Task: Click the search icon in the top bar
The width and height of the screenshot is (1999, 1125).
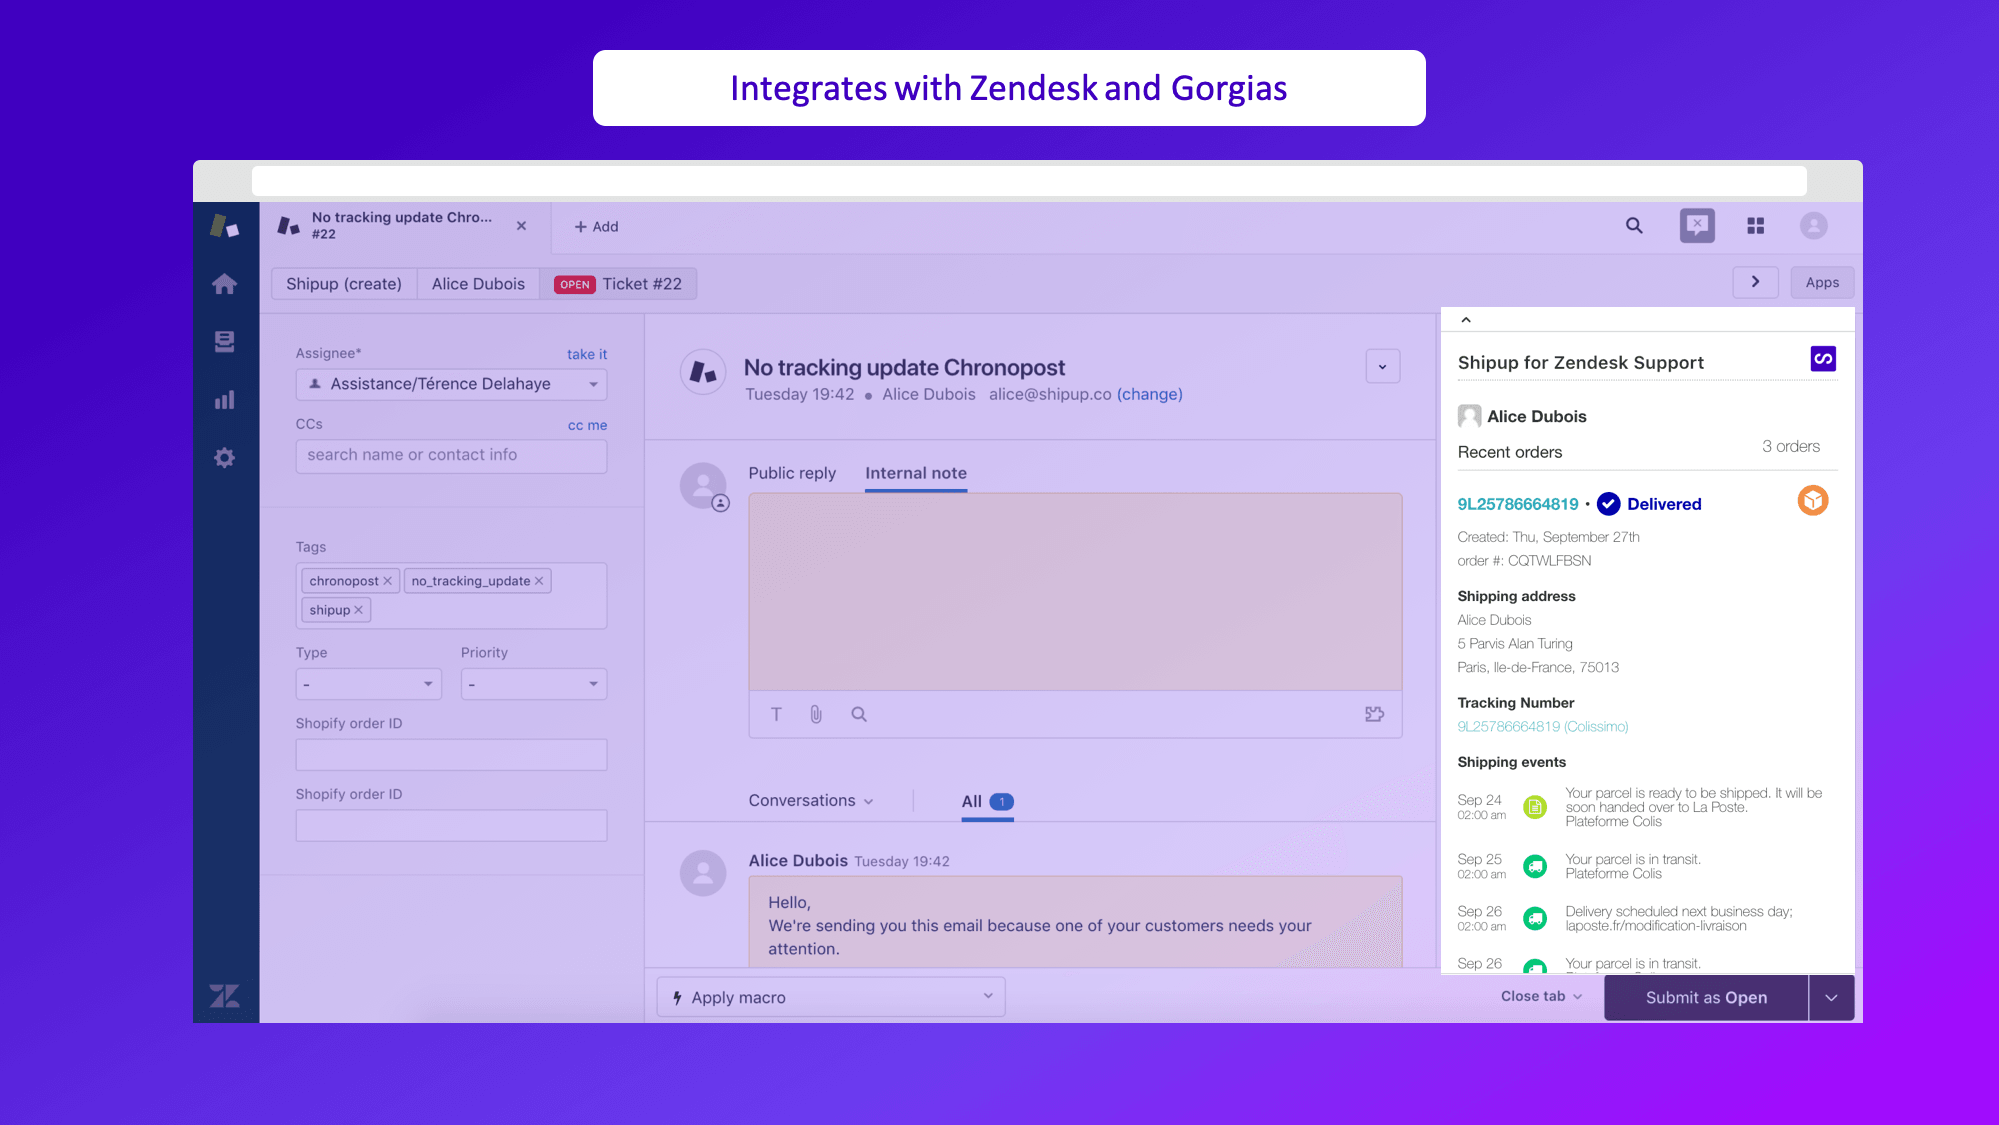Action: pos(1635,225)
